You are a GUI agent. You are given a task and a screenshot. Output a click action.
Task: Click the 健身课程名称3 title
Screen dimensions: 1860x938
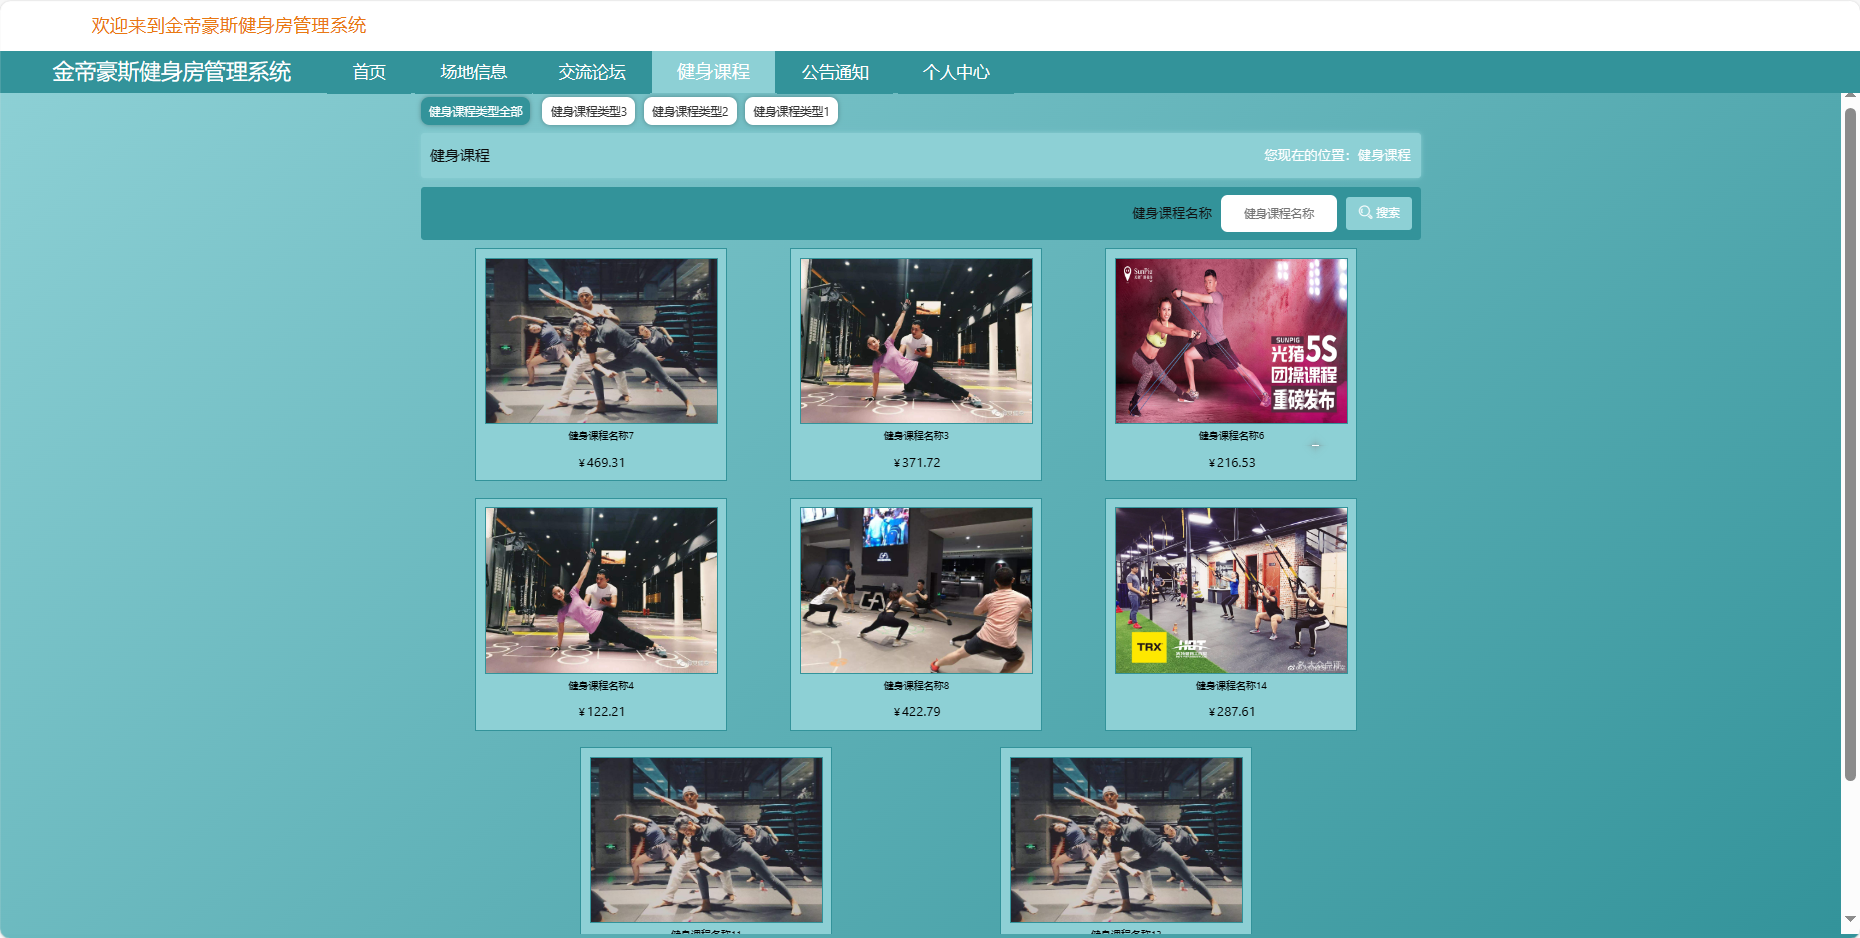click(916, 436)
